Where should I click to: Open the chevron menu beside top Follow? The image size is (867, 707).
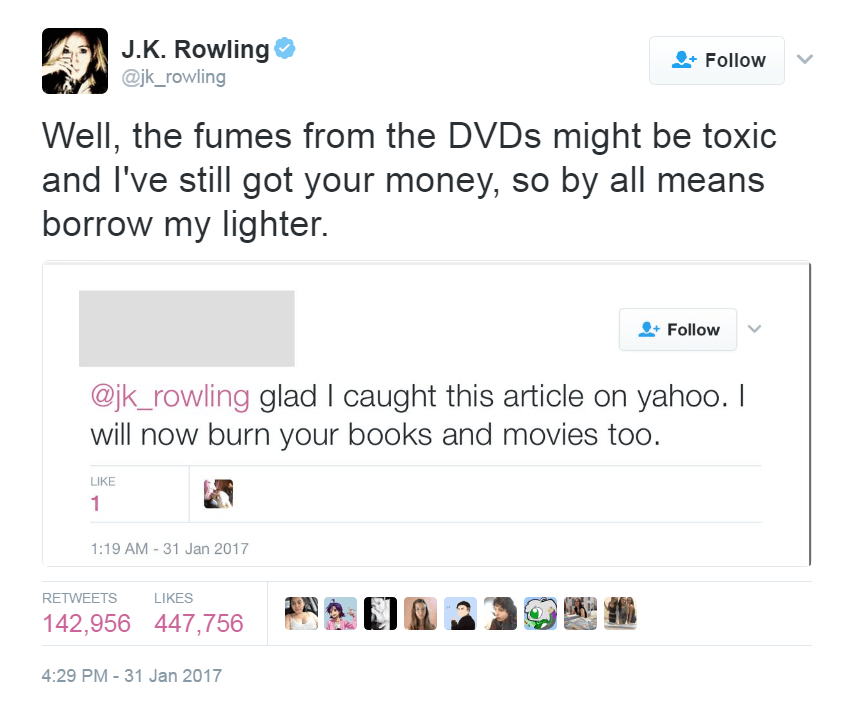click(805, 59)
